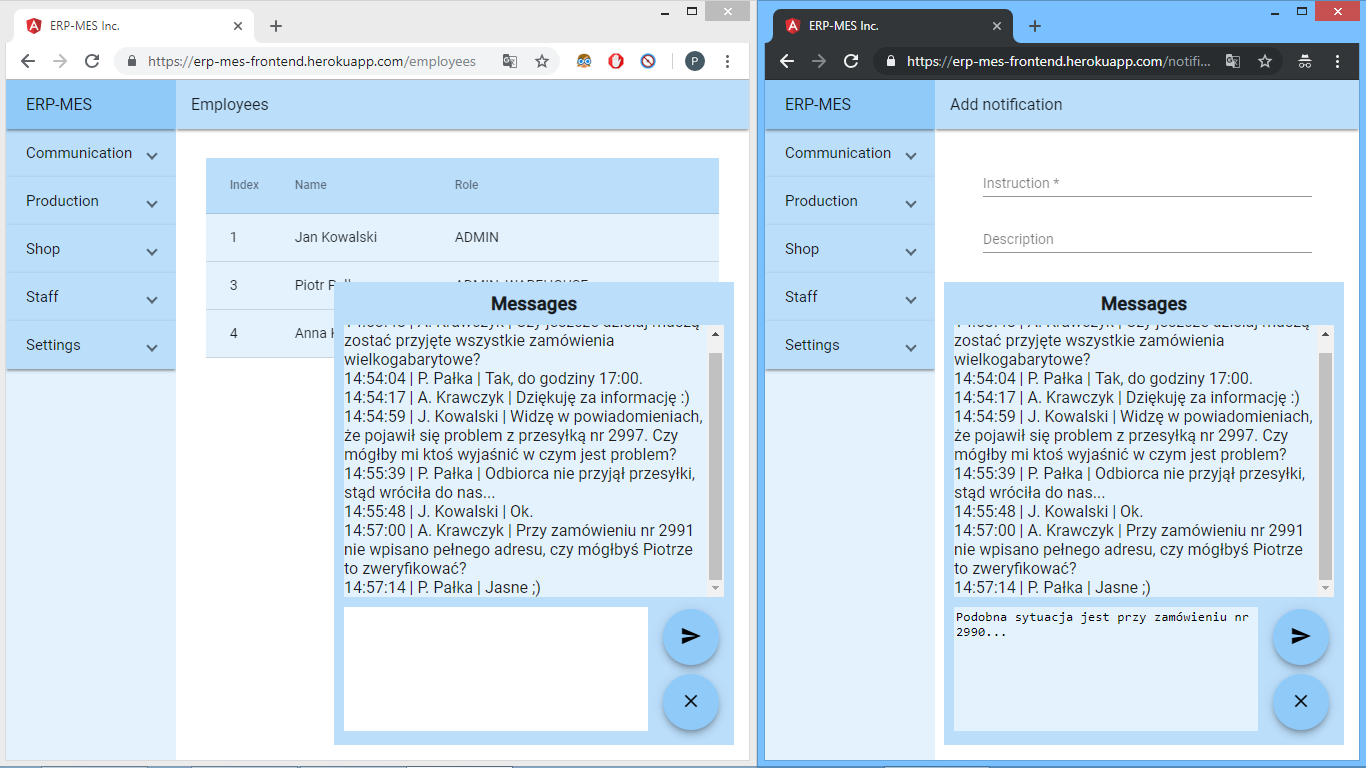Expand Communication in the Employees window sidebar
The height and width of the screenshot is (768, 1366).
(91, 153)
